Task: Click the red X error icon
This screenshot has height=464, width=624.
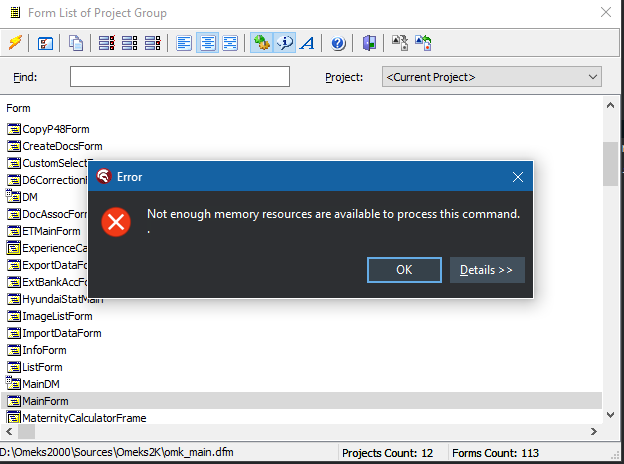Action: [117, 221]
